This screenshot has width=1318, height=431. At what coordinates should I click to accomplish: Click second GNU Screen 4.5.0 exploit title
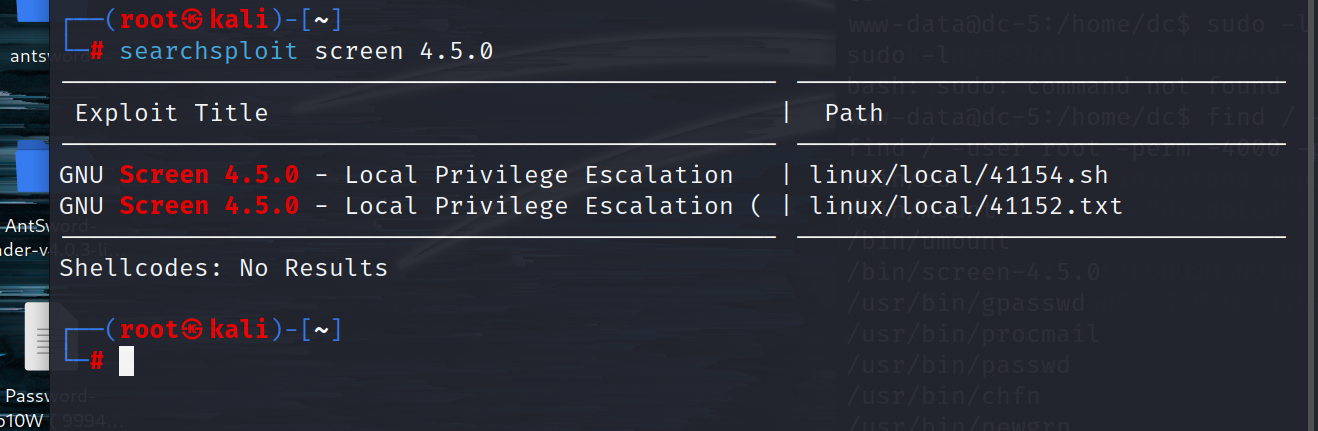tap(411, 206)
